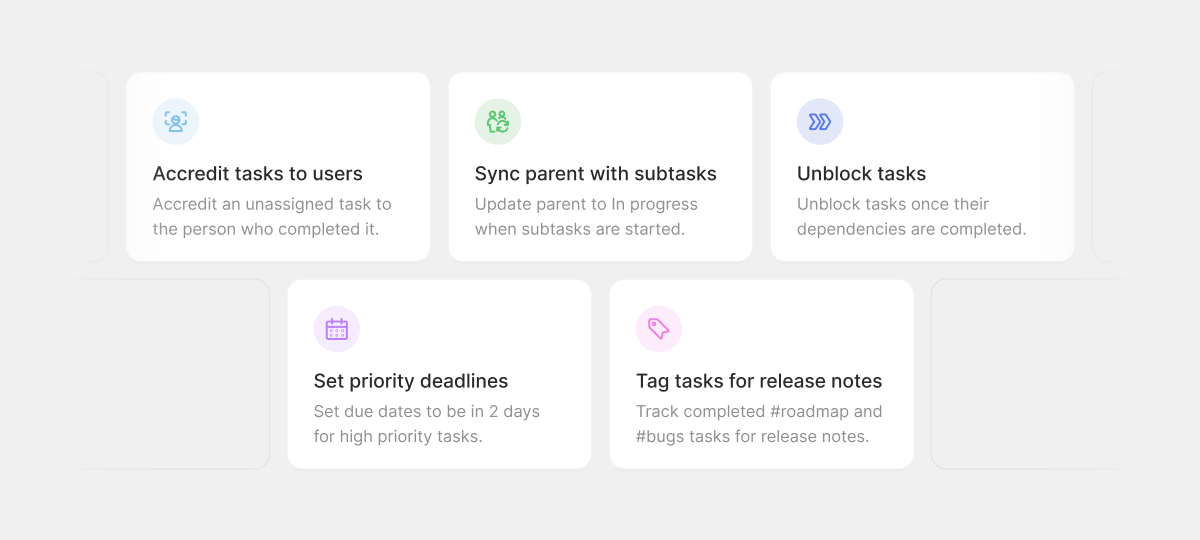This screenshot has height=540, width=1200.
Task: Click text "#bugs tasks for release notes."
Action: [x=753, y=436]
